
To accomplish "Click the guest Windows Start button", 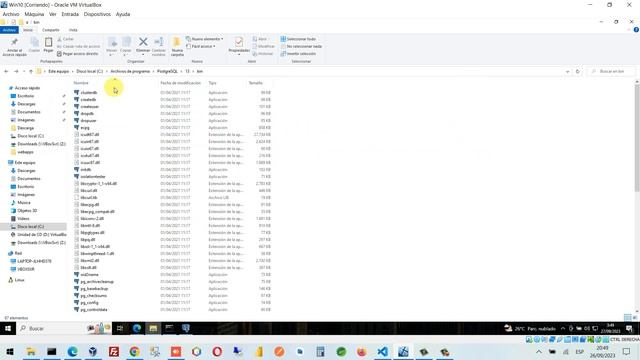I will point(8,328).
